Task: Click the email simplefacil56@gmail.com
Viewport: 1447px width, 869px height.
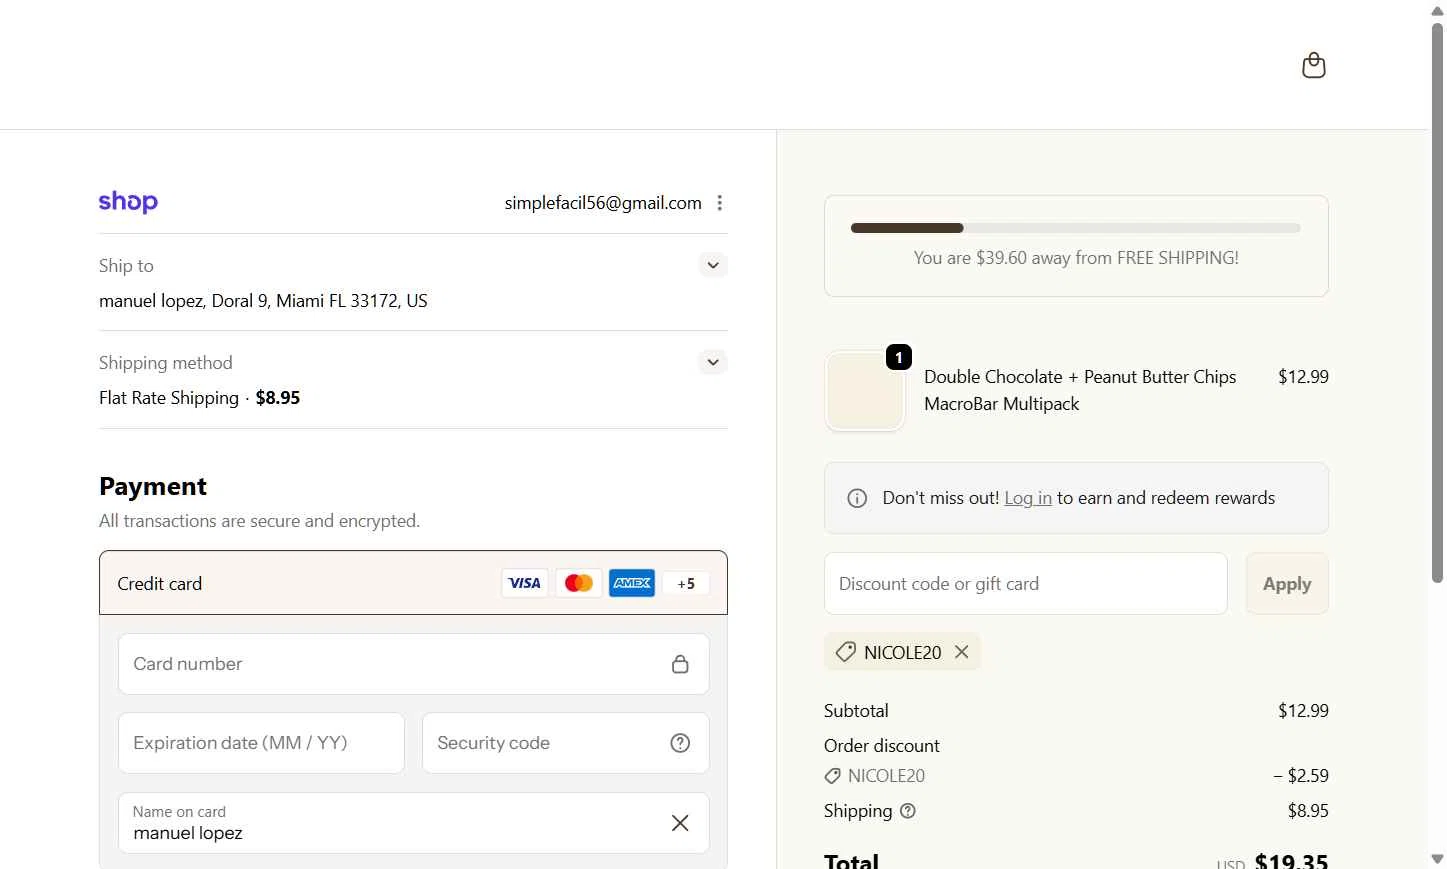Action: click(x=603, y=203)
